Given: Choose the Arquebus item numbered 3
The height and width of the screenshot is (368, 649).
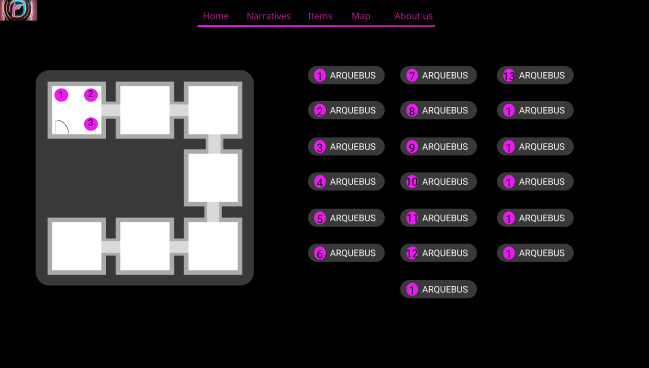Looking at the screenshot, I should 346,147.
